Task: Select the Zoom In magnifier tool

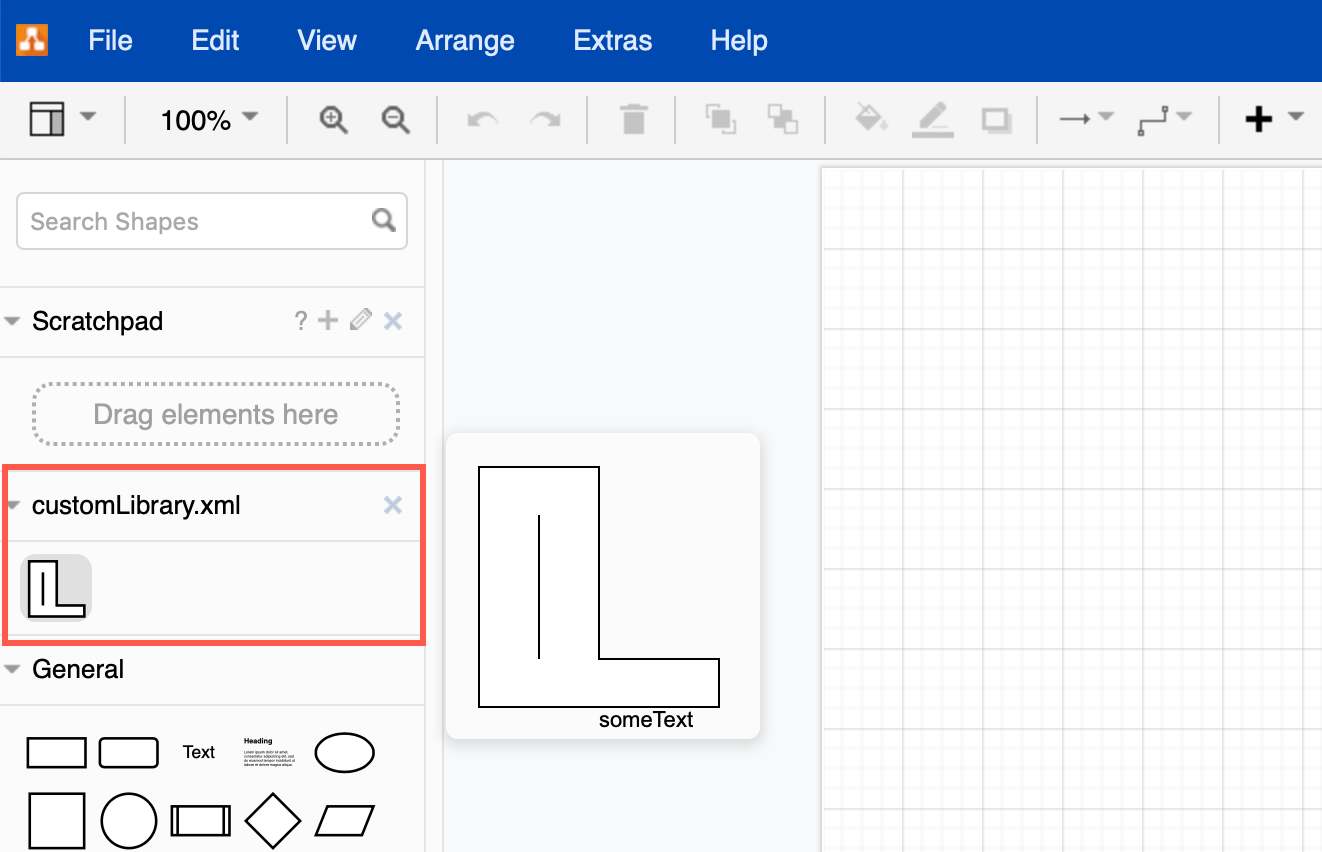Action: pyautogui.click(x=333, y=119)
